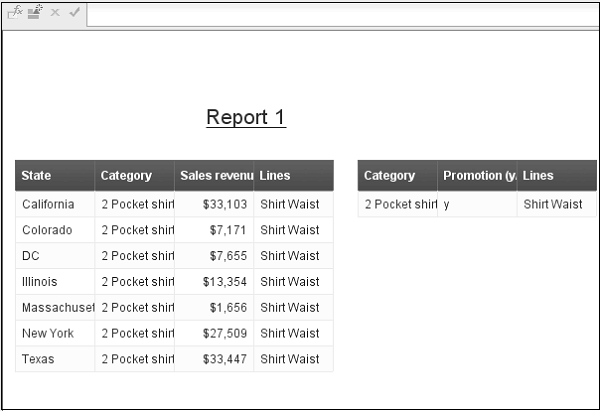The image size is (600, 411).
Task: Click the $33,447 revenue cell
Action: coord(214,359)
